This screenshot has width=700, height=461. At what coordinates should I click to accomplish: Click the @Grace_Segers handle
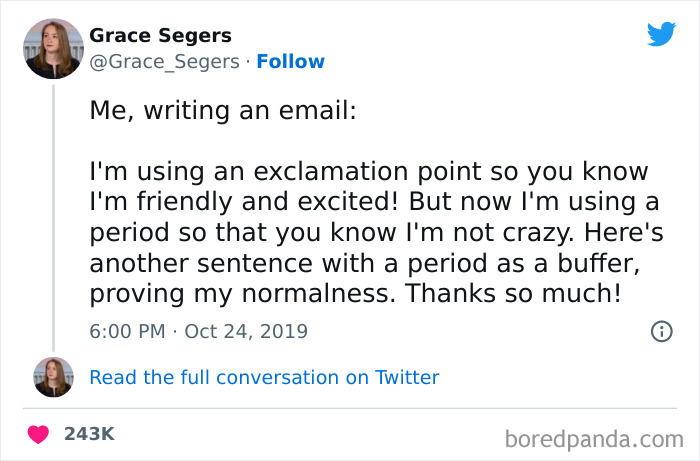coord(164,61)
